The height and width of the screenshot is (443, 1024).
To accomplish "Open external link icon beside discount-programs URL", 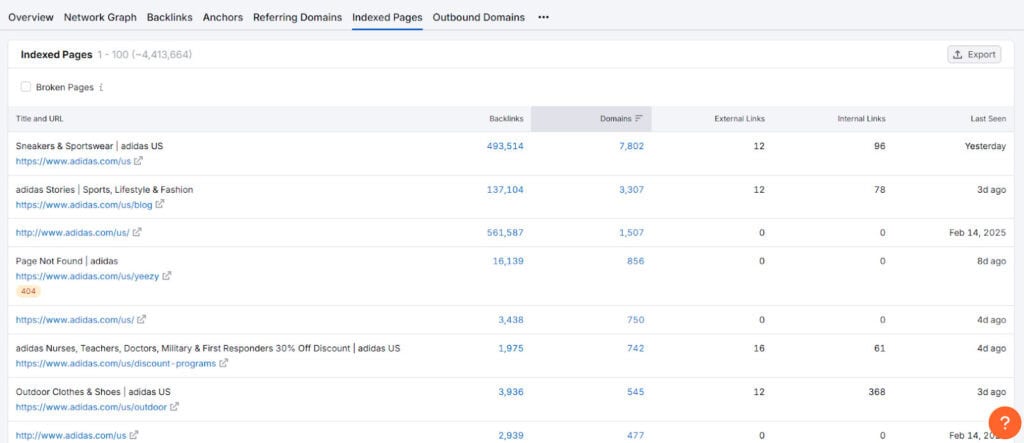I will 223,363.
